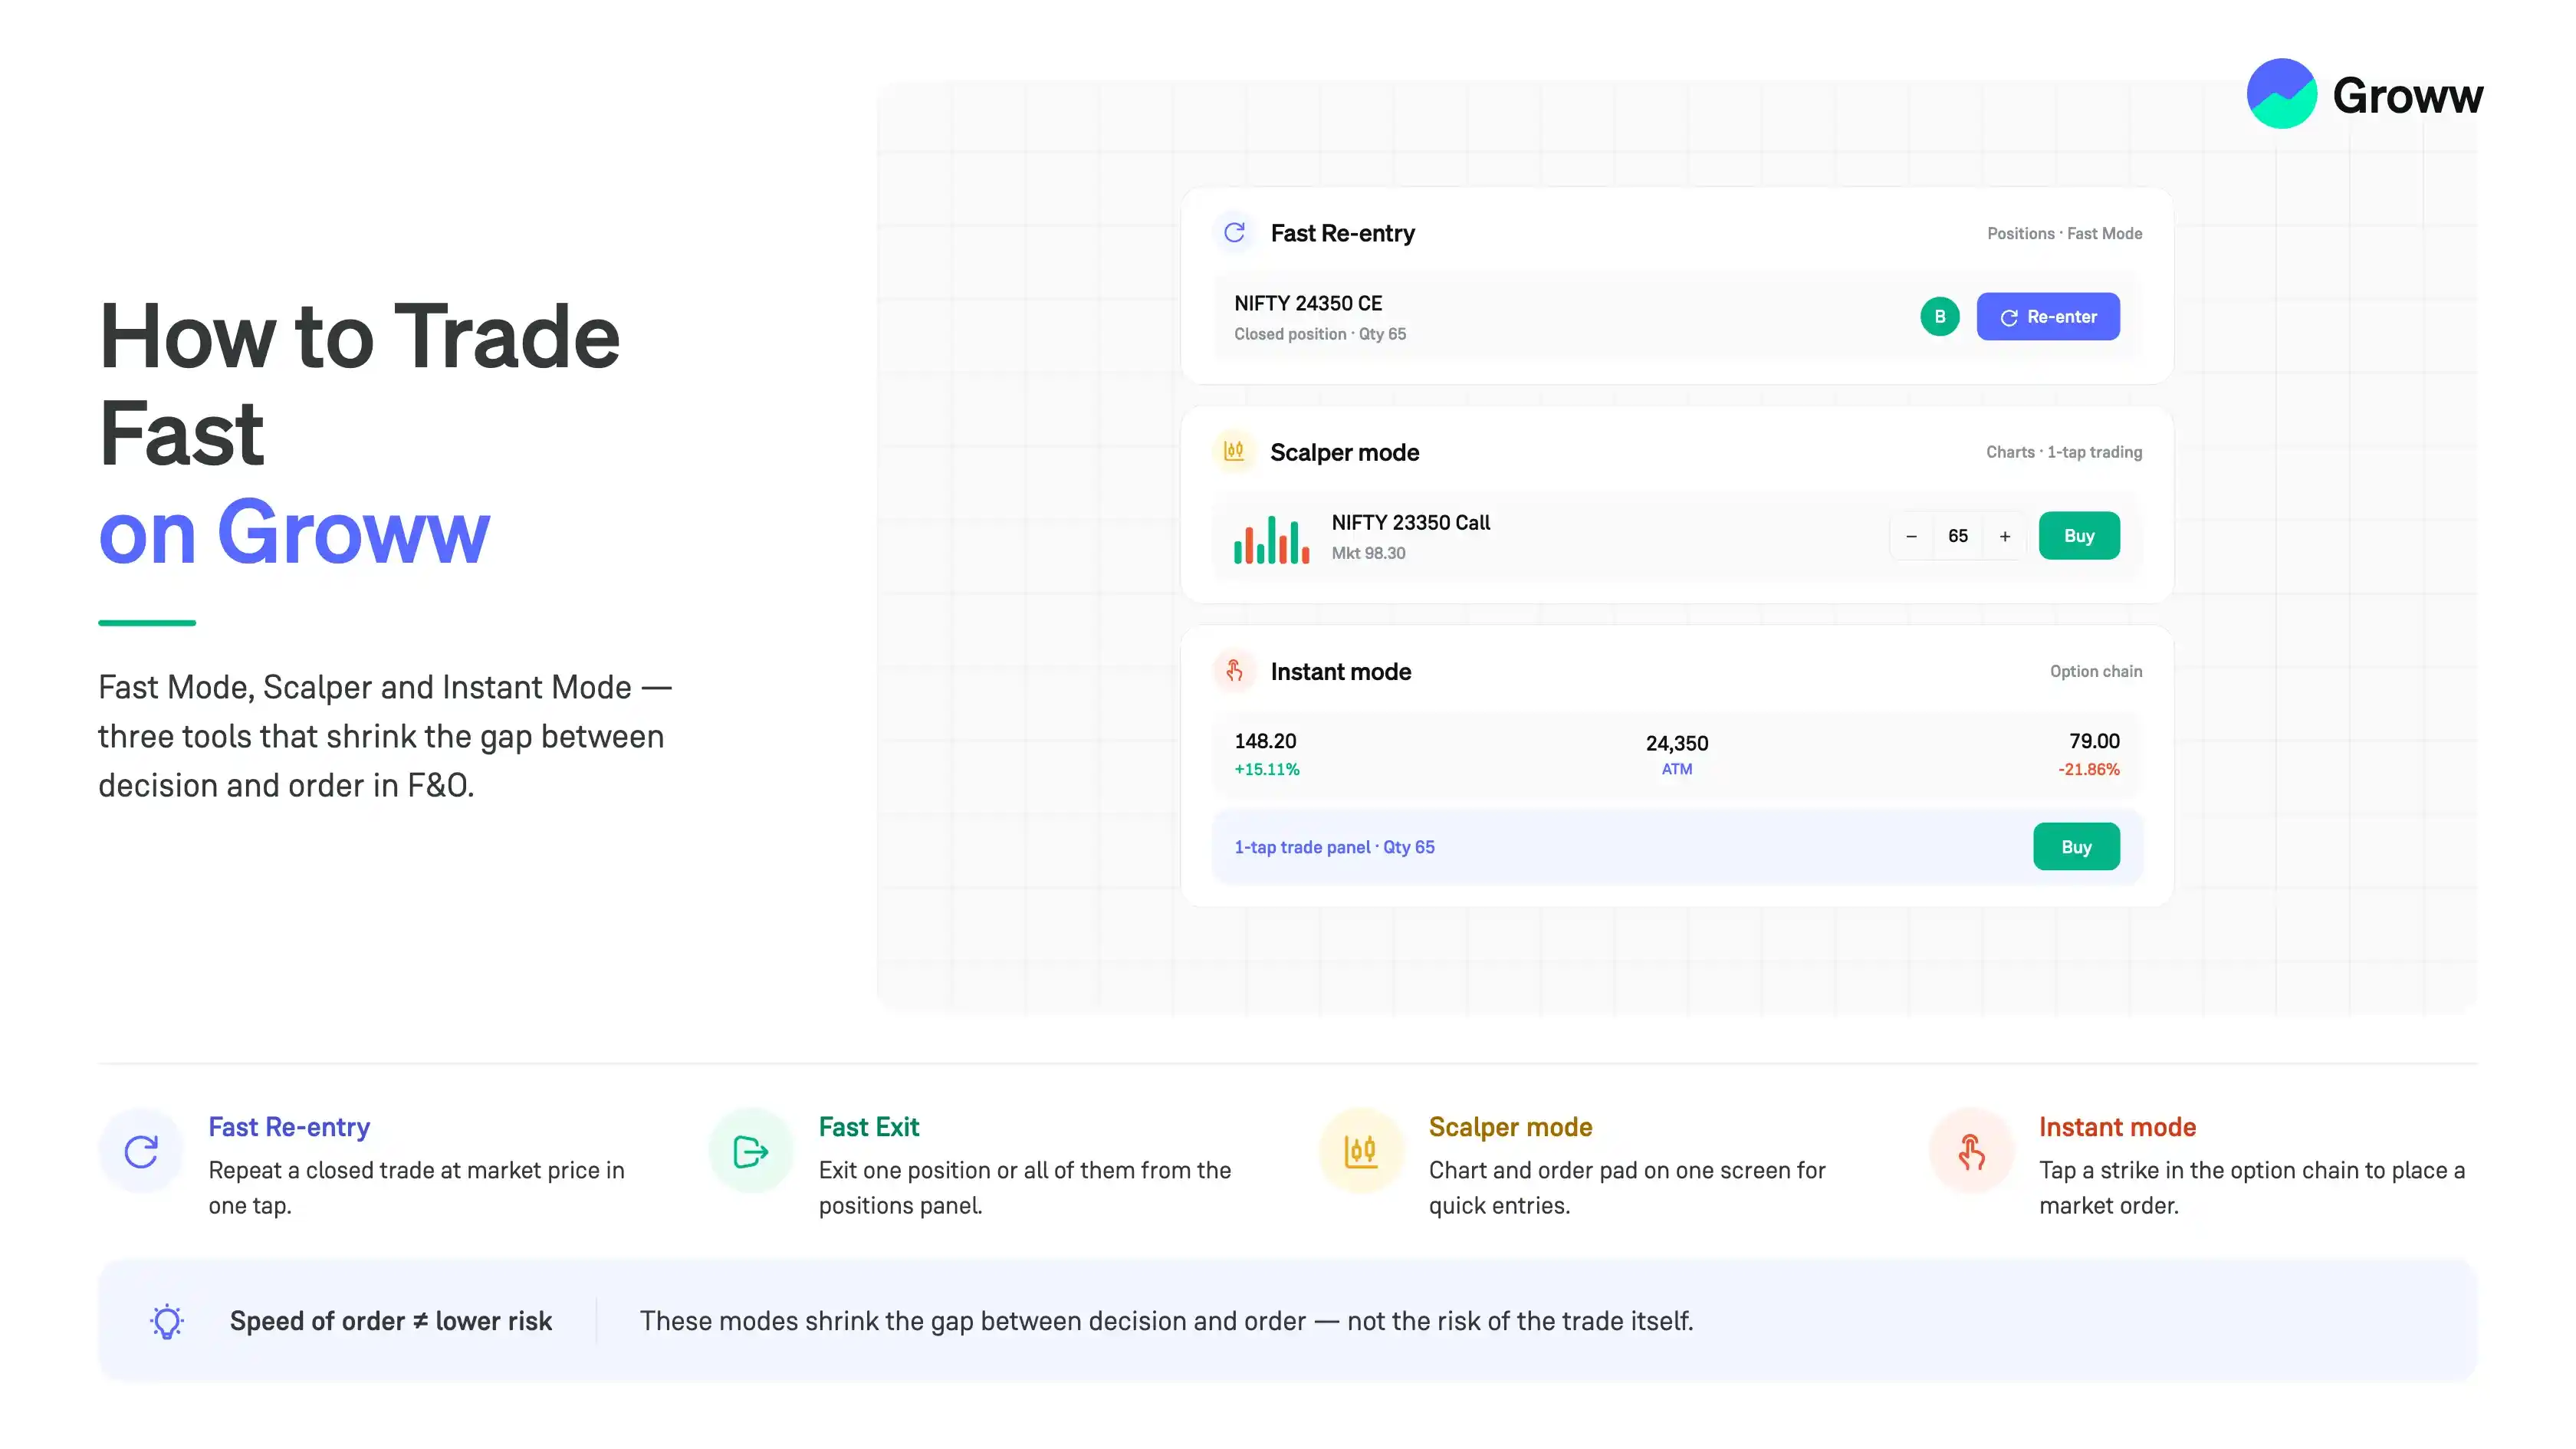This screenshot has height=1449, width=2576.
Task: Click the 'Mkt 98.30' price text
Action: tap(1368, 553)
